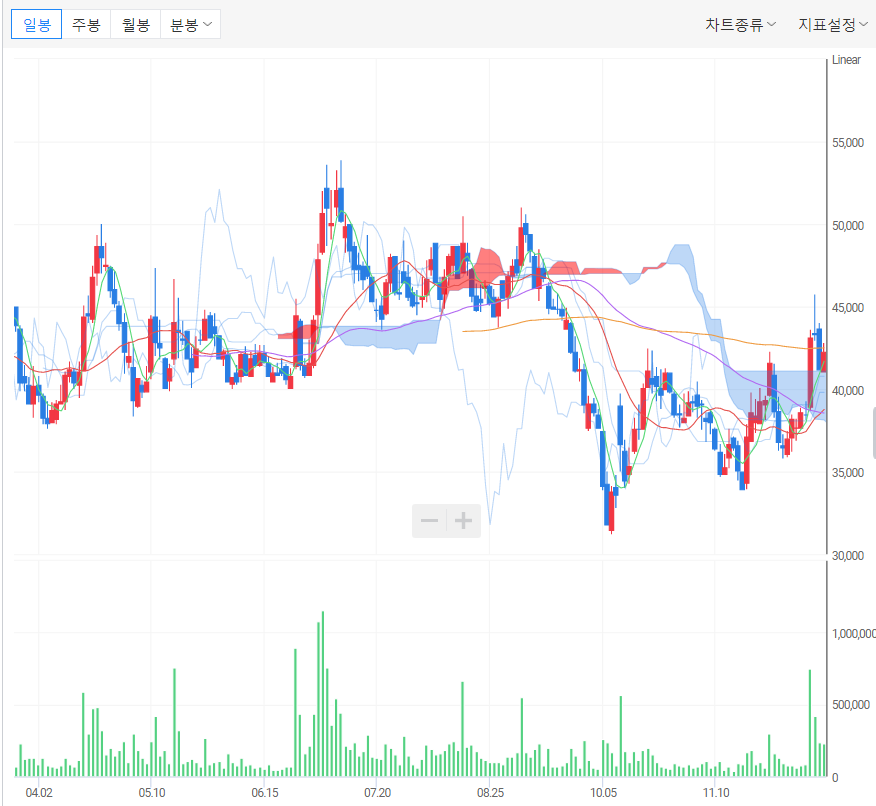Image resolution: width=876 pixels, height=806 pixels.
Task: Click the plus zoom-in button on chart
Action: coord(463,521)
